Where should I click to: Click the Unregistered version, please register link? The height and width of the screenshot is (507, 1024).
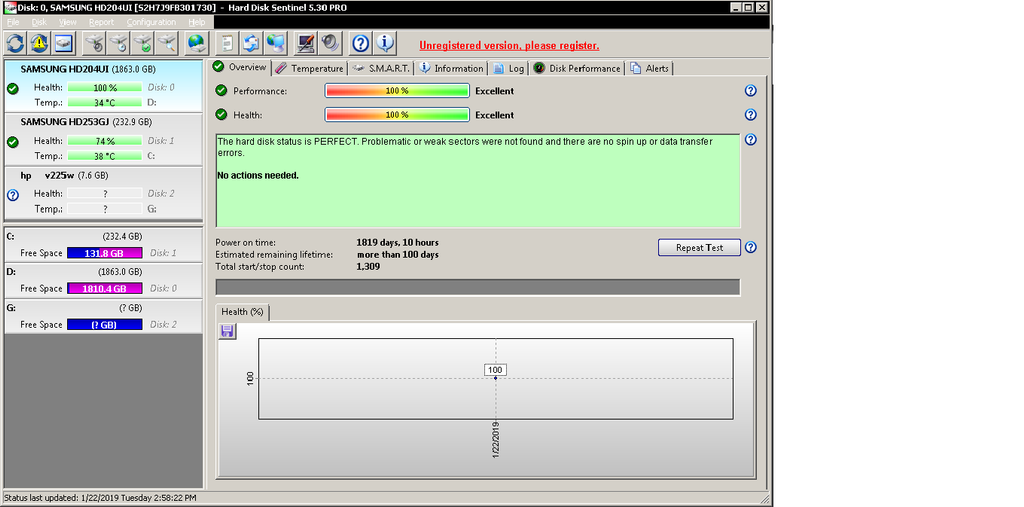click(x=509, y=46)
